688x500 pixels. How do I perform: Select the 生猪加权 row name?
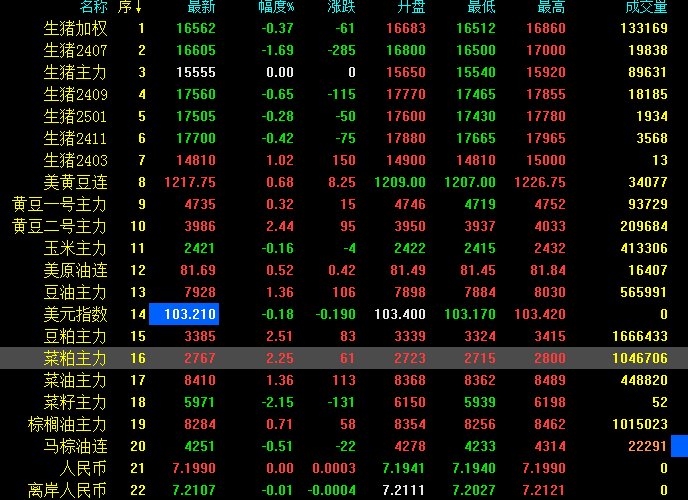tap(75, 29)
